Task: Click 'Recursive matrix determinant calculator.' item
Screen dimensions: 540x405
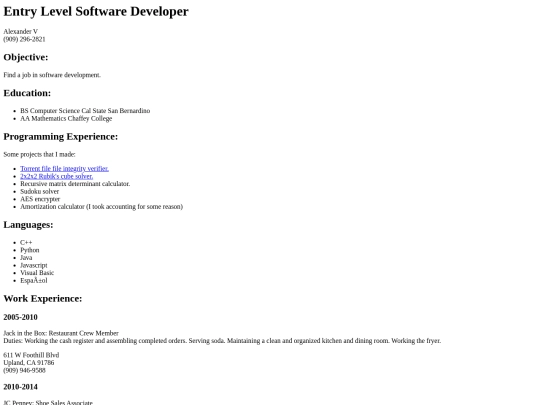Action: [75, 184]
